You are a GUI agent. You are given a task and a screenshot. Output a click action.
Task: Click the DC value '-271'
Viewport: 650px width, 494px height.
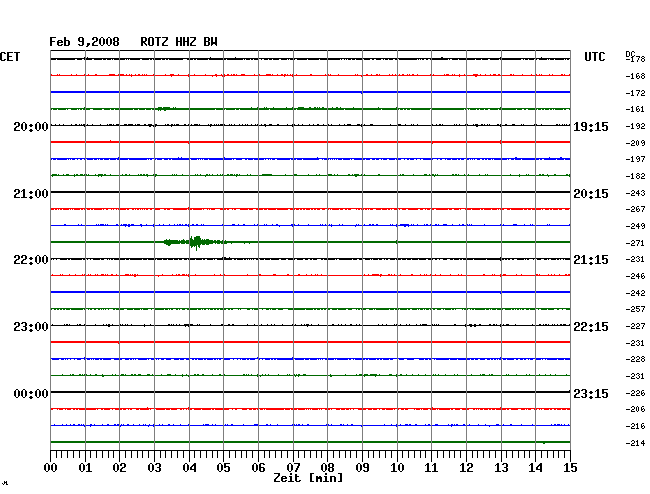point(635,243)
